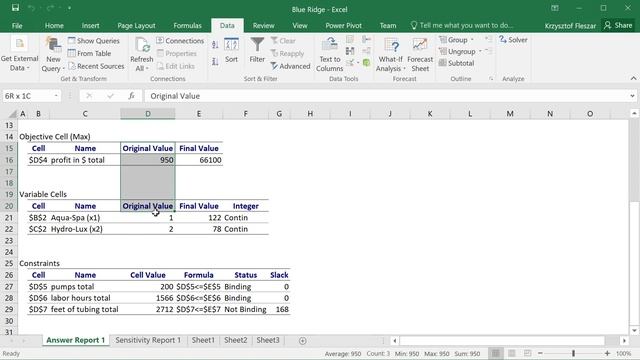Click the Relationships icon
The width and height of the screenshot is (640, 360).
[x=367, y=51]
